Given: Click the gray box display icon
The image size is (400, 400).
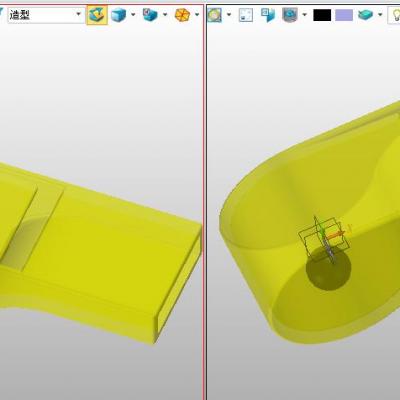Looking at the screenshot, I should coord(289,15).
